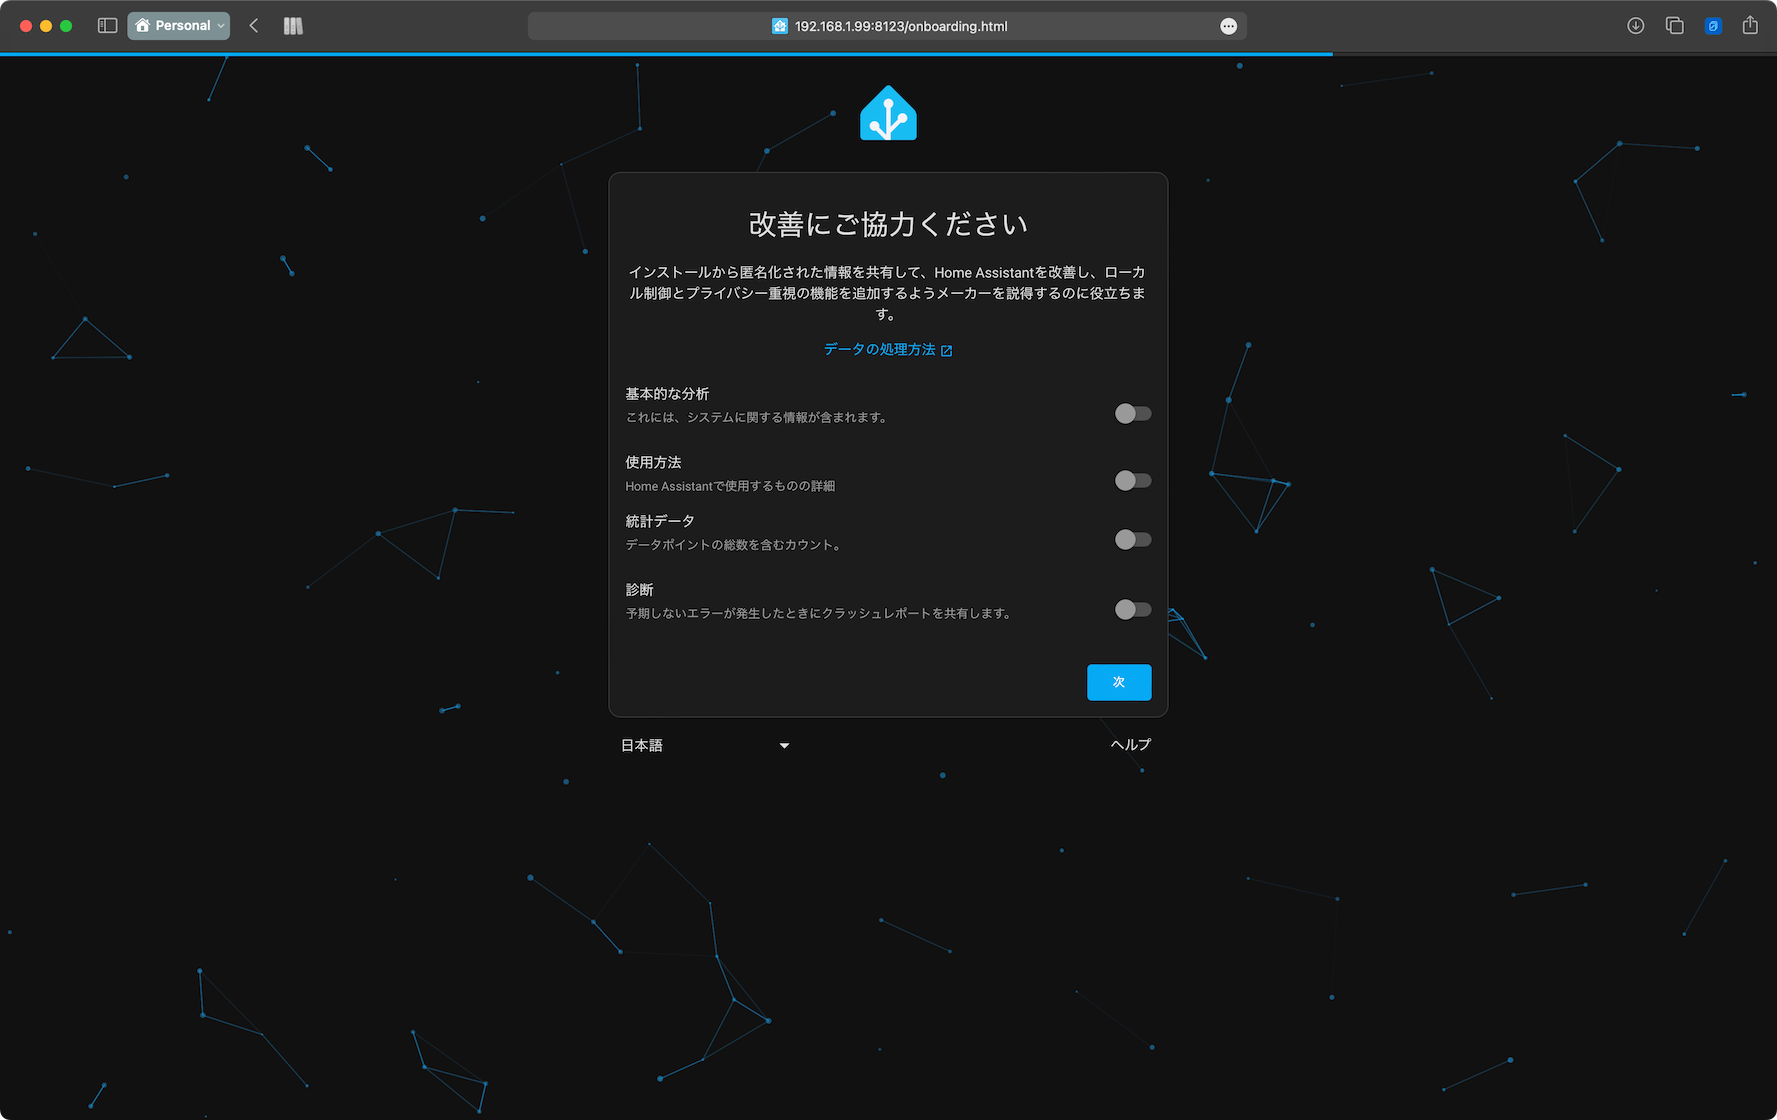The height and width of the screenshot is (1120, 1777).
Task: Open Safari downloads
Action: (1636, 26)
